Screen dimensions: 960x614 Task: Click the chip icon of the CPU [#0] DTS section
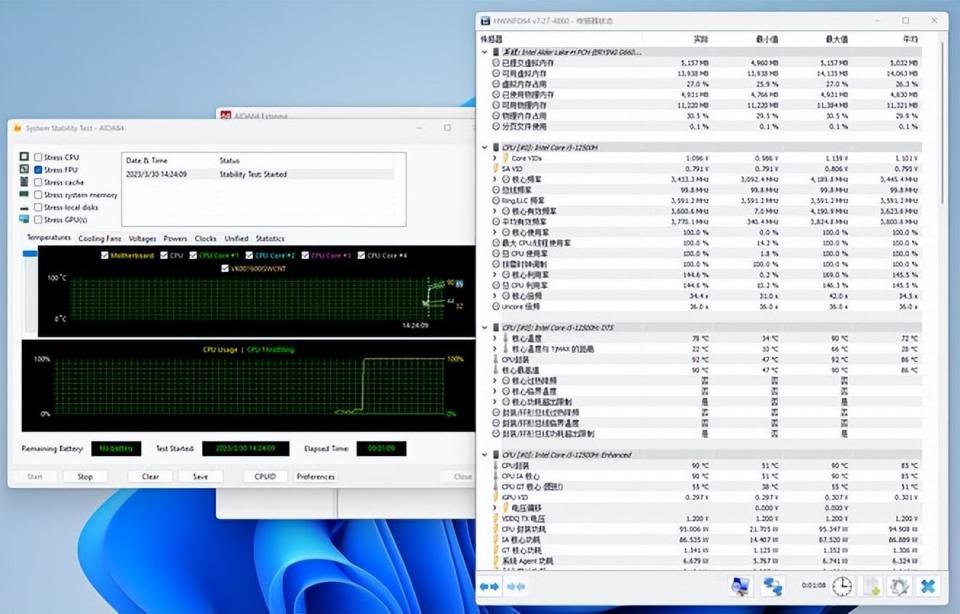click(496, 328)
